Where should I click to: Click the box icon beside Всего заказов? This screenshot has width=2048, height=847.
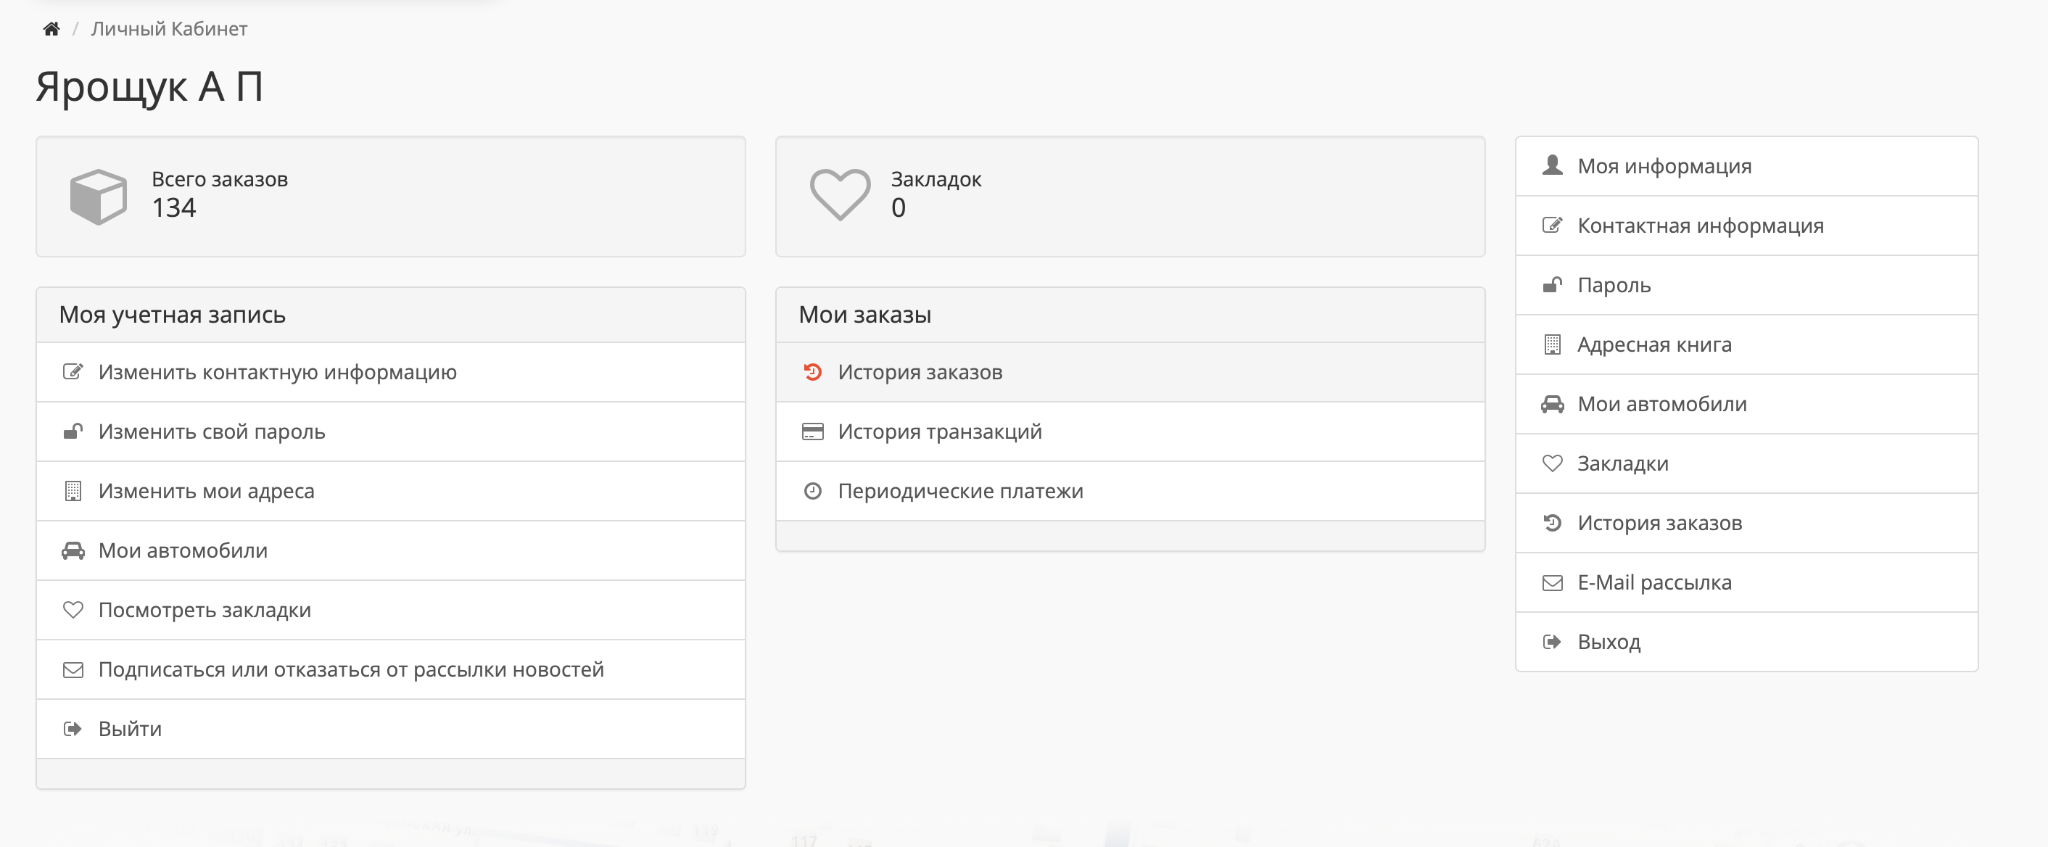tap(98, 197)
